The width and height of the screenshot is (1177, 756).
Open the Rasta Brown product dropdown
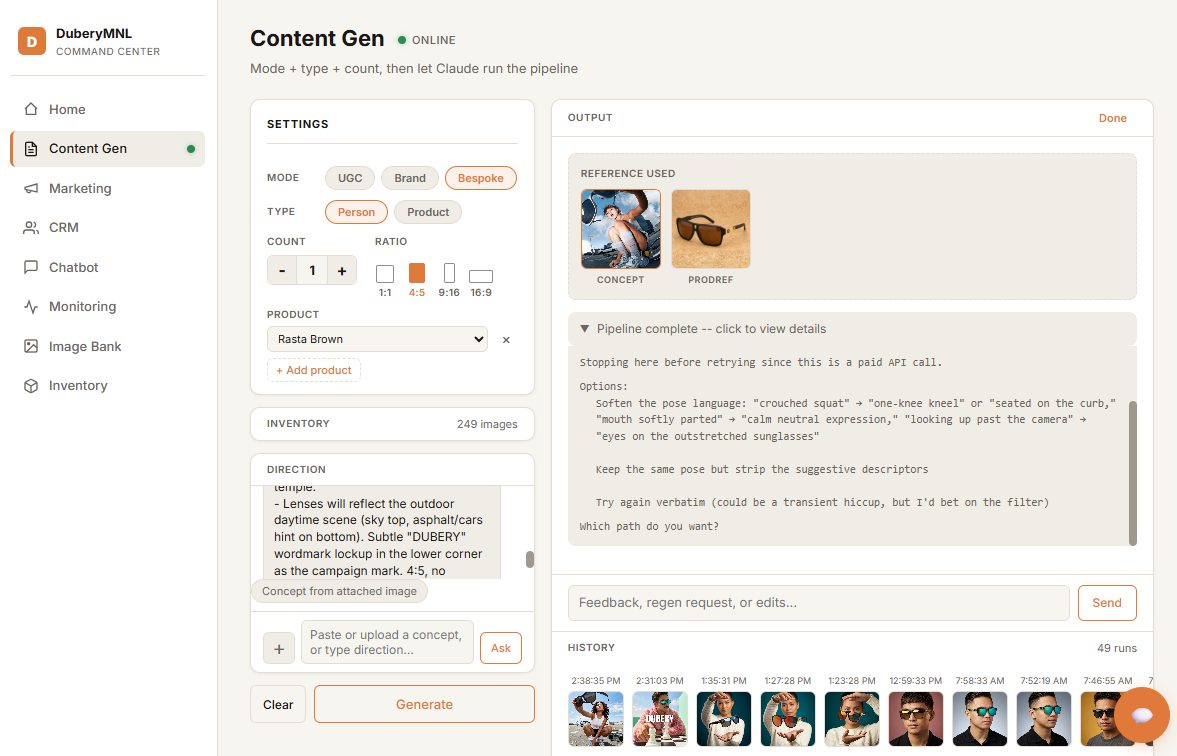pos(377,339)
